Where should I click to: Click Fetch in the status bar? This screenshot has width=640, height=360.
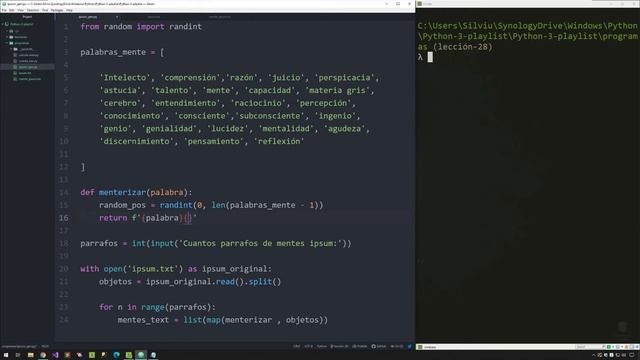[x=360, y=346]
